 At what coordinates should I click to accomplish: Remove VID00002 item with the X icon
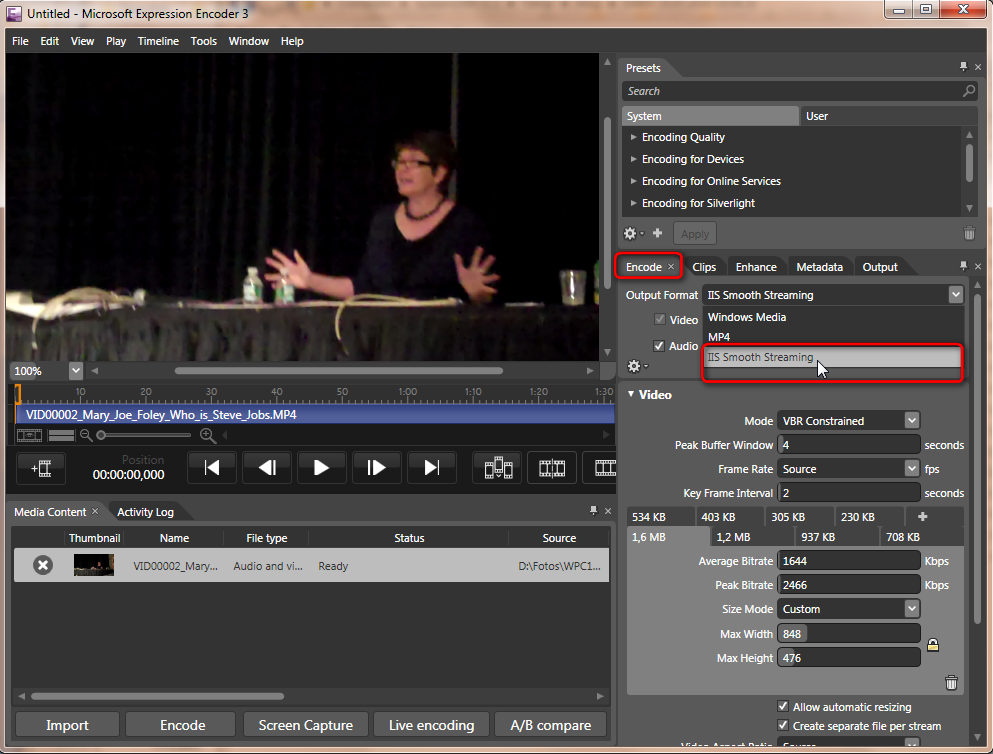(x=43, y=565)
